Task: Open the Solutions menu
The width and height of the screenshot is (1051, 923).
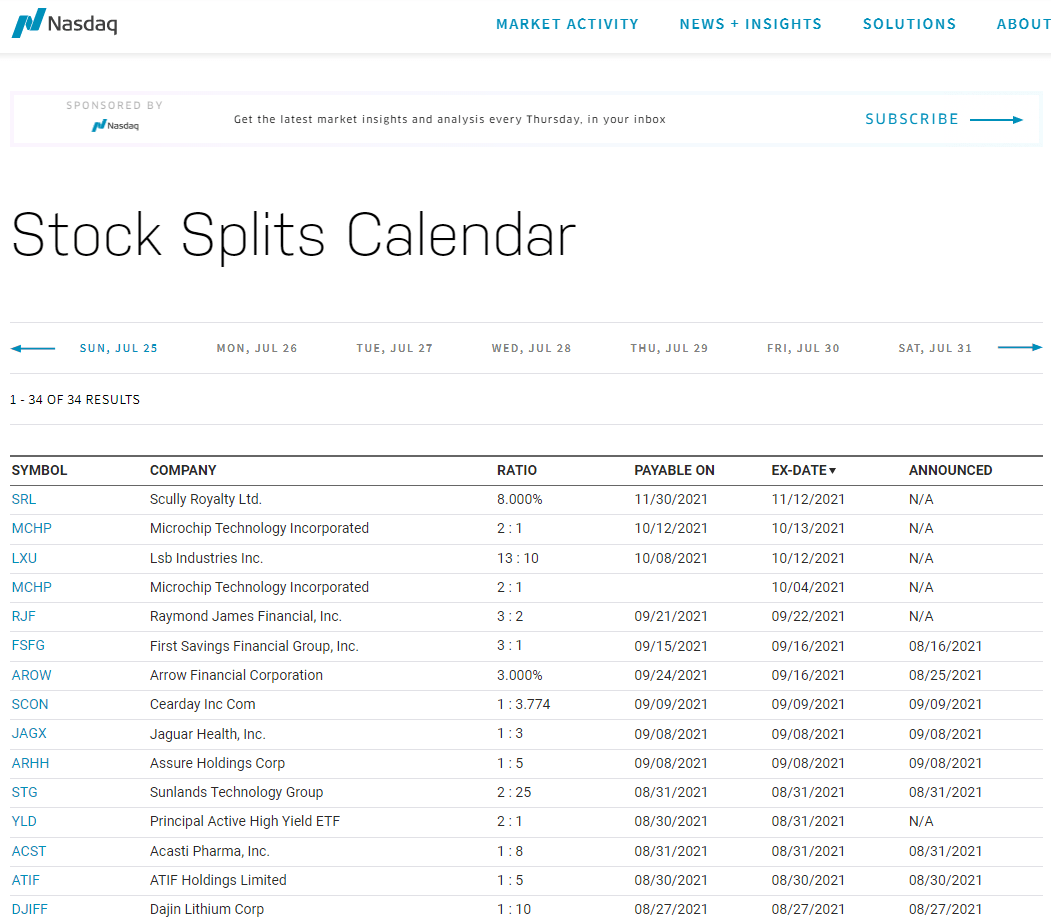Action: pos(909,24)
